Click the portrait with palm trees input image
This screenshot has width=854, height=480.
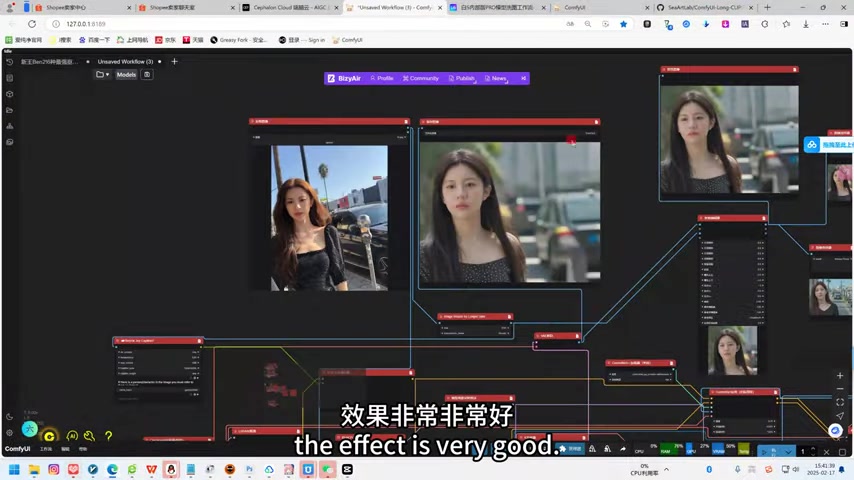[330, 218]
